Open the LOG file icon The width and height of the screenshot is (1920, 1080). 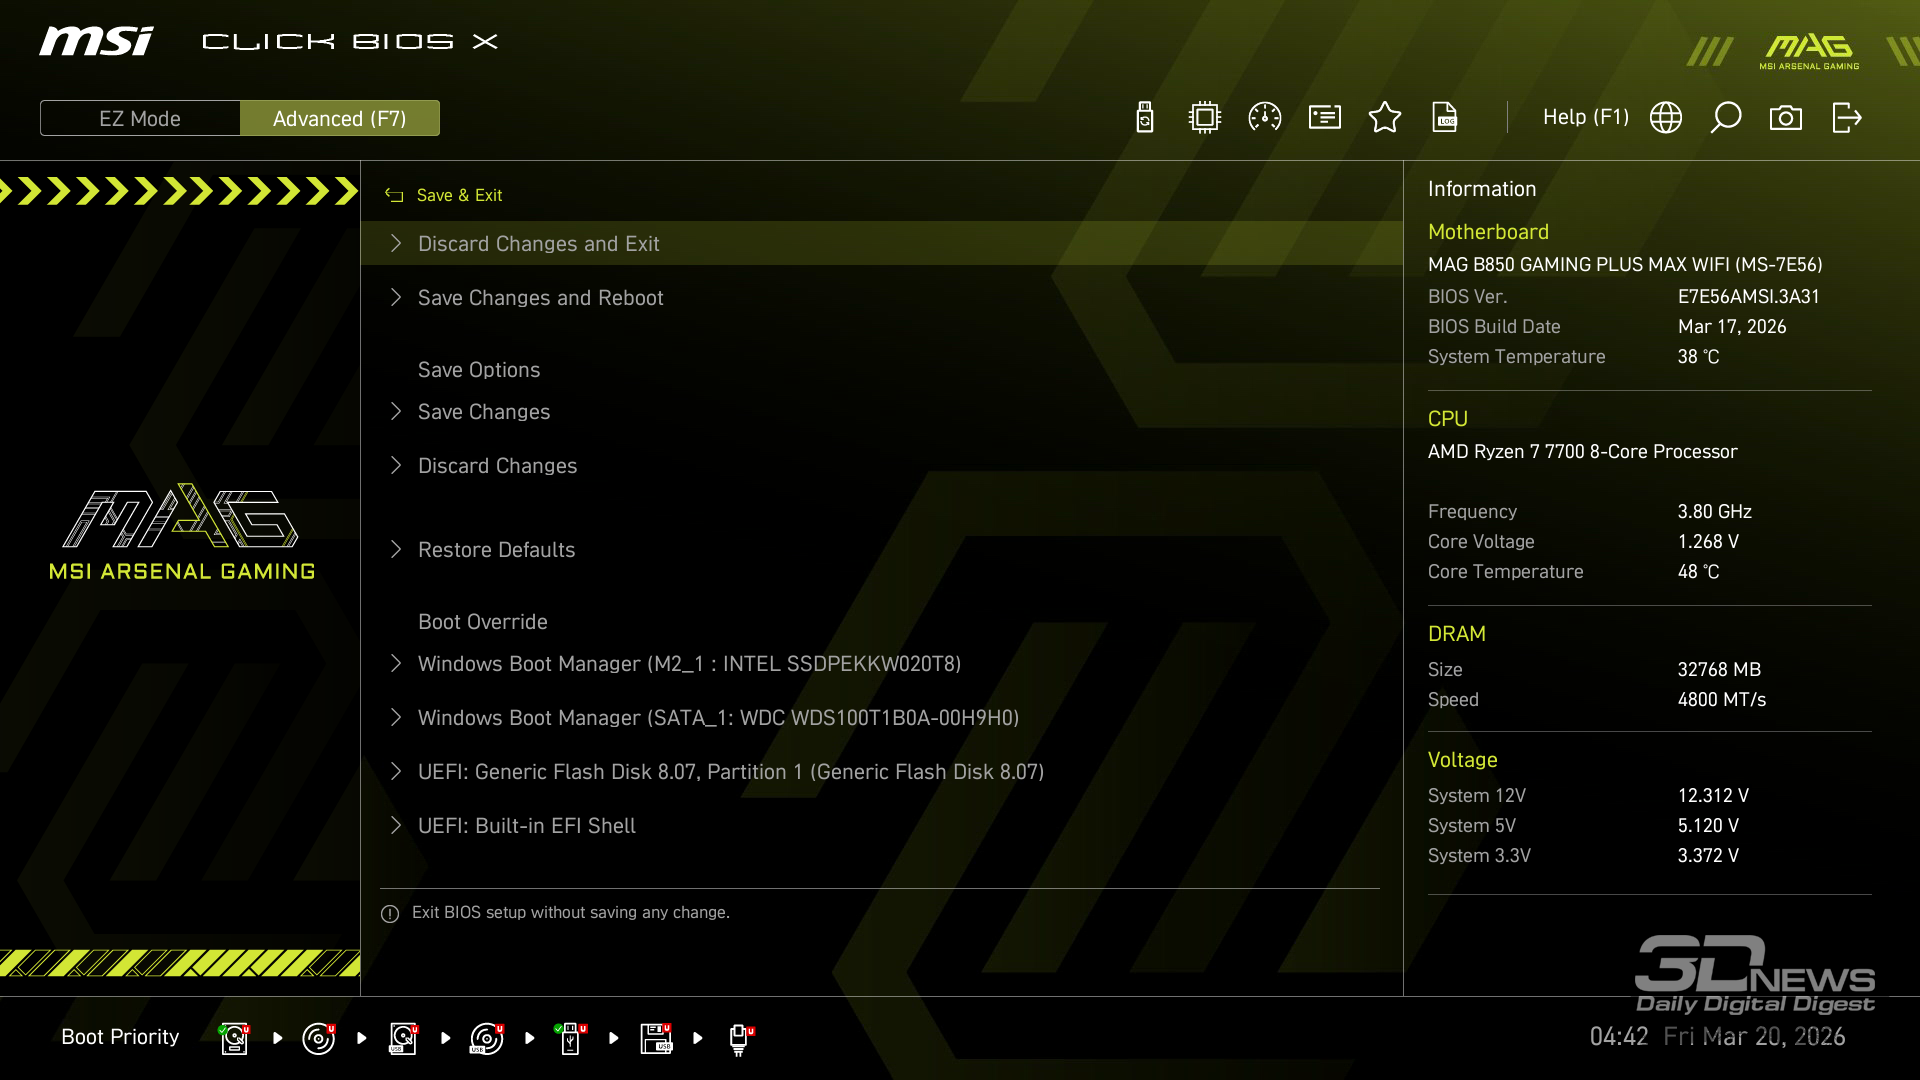[x=1445, y=118]
